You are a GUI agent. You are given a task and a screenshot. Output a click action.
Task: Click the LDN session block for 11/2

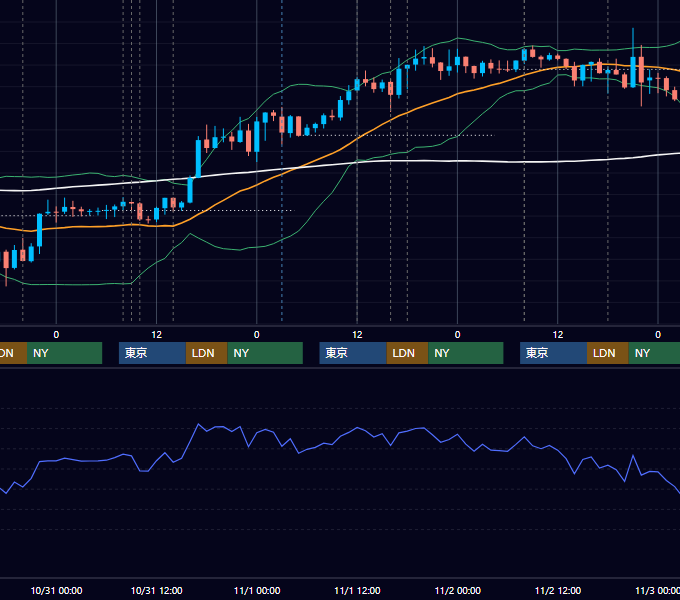point(608,353)
